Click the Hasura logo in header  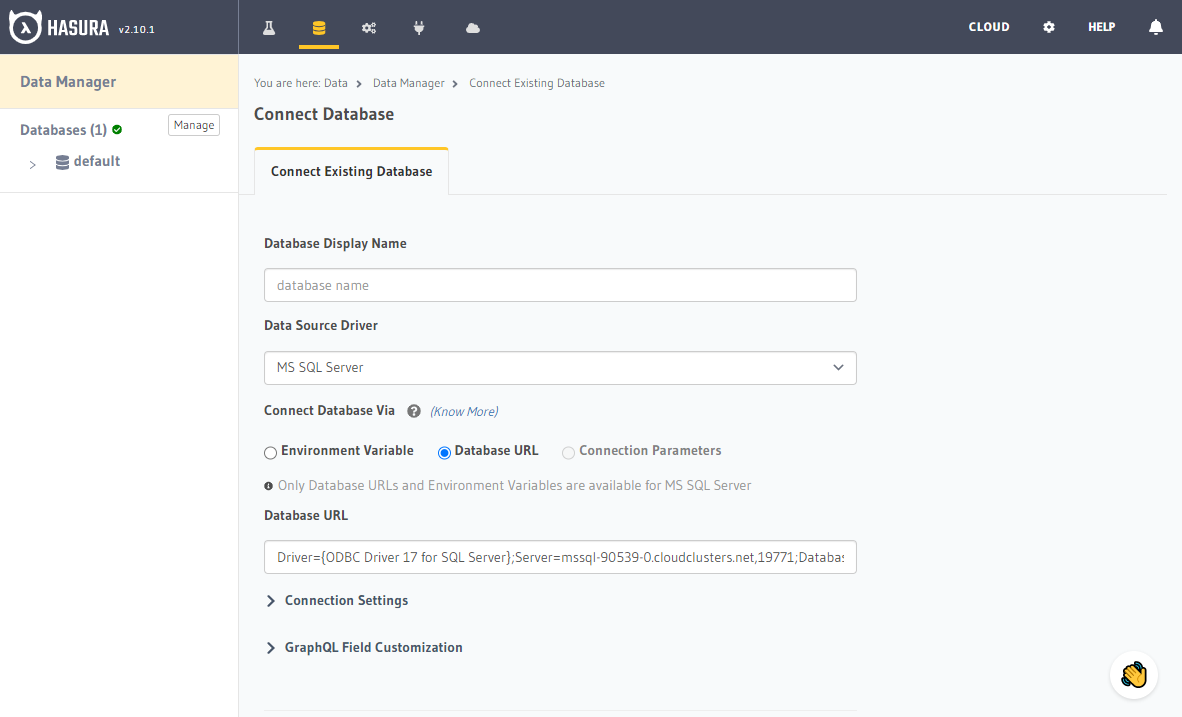[60, 28]
